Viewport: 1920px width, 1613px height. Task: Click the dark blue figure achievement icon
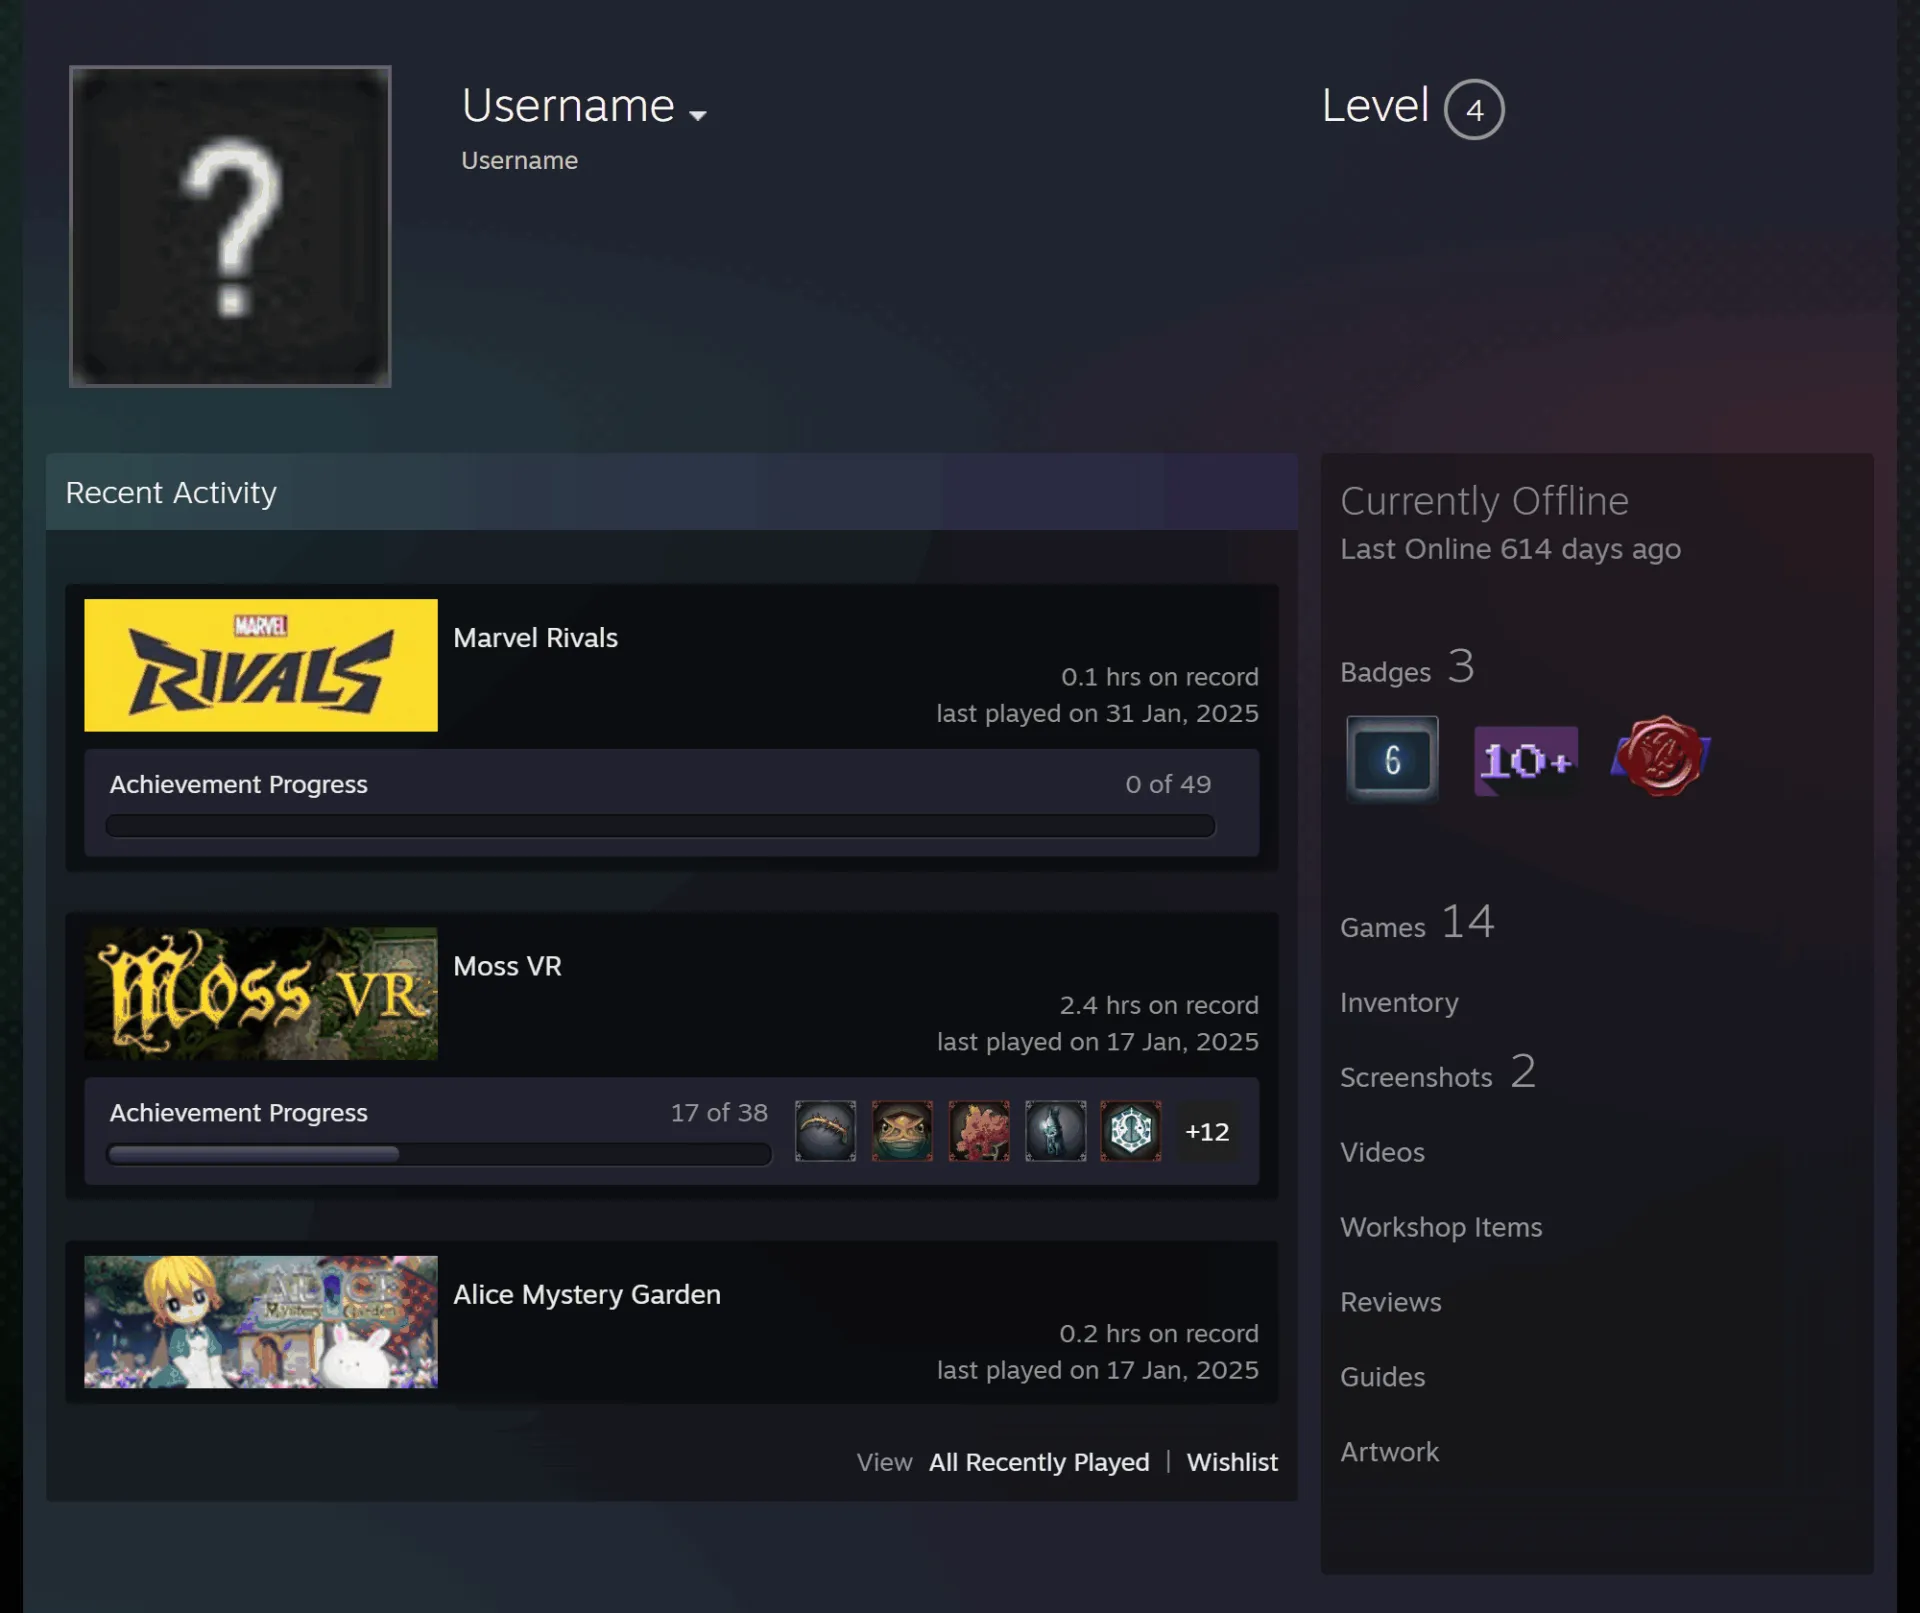1055,1131
